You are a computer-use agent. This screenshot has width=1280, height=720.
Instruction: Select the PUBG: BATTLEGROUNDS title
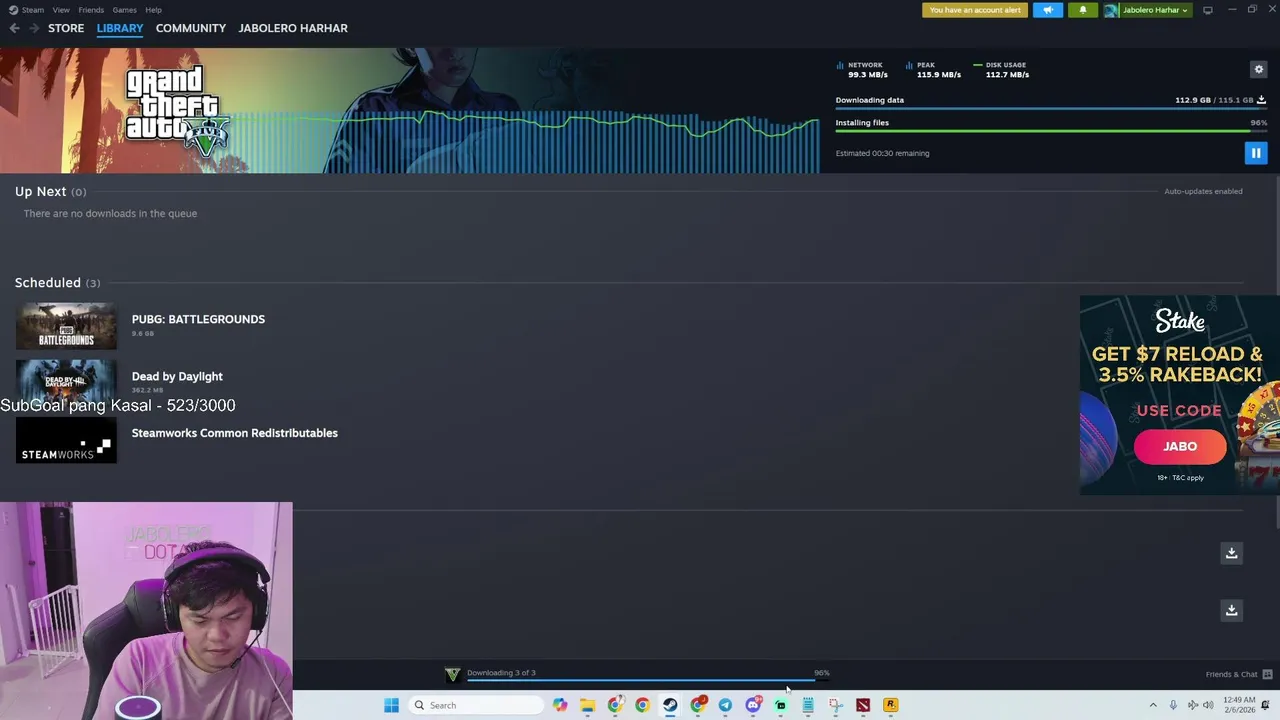click(198, 319)
